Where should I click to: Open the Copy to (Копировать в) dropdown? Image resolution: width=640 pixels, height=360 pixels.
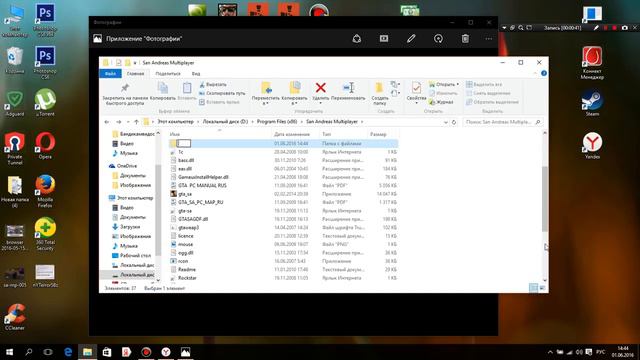(x=294, y=93)
